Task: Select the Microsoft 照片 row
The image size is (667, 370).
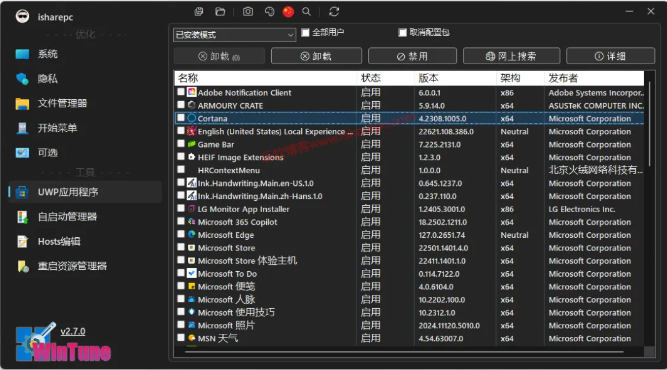Action: click(409, 325)
